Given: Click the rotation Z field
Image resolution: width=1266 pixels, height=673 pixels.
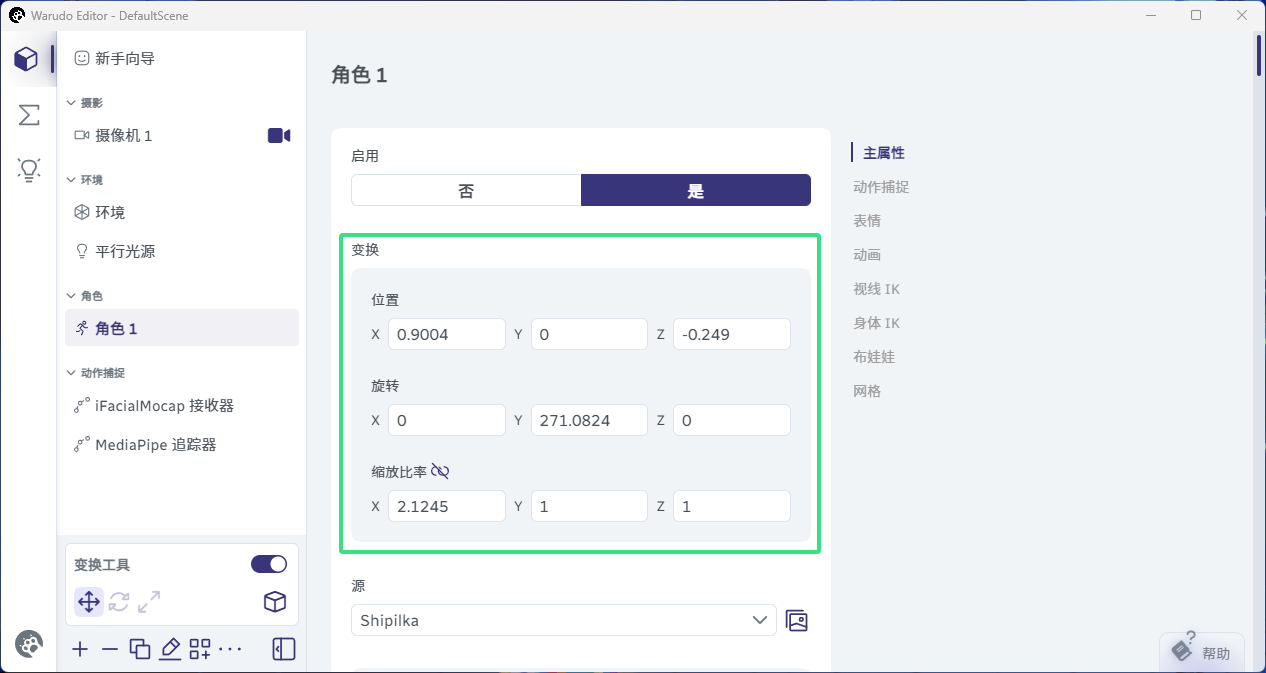Looking at the screenshot, I should pos(732,420).
